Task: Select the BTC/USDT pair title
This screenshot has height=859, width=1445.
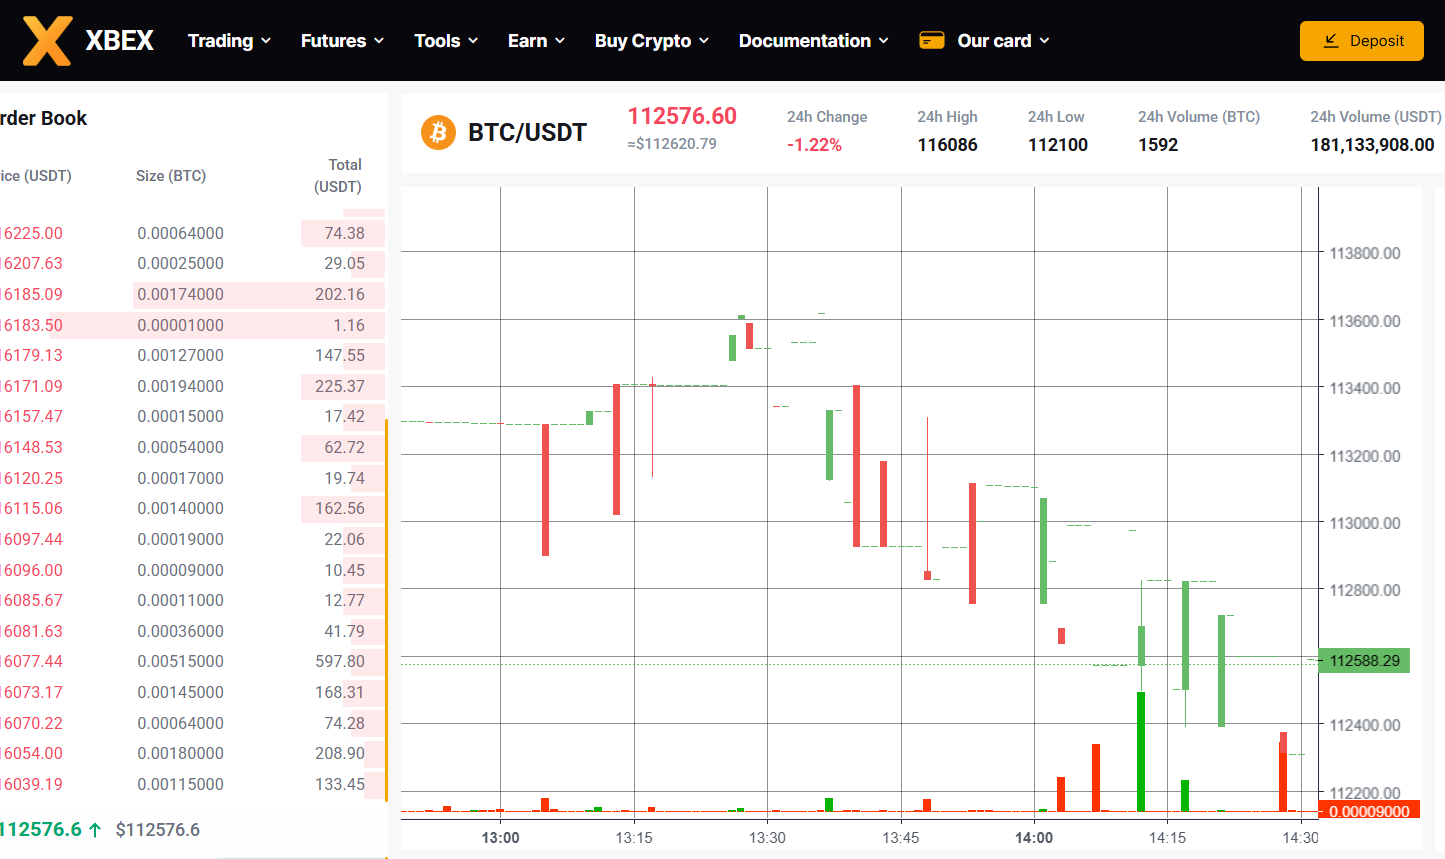Action: [x=527, y=132]
